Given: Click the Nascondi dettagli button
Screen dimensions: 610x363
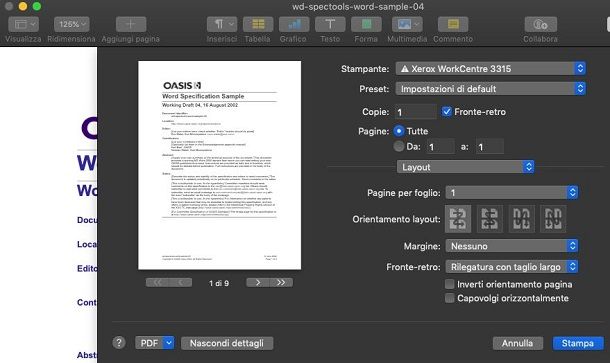Looking at the screenshot, I should 227,343.
